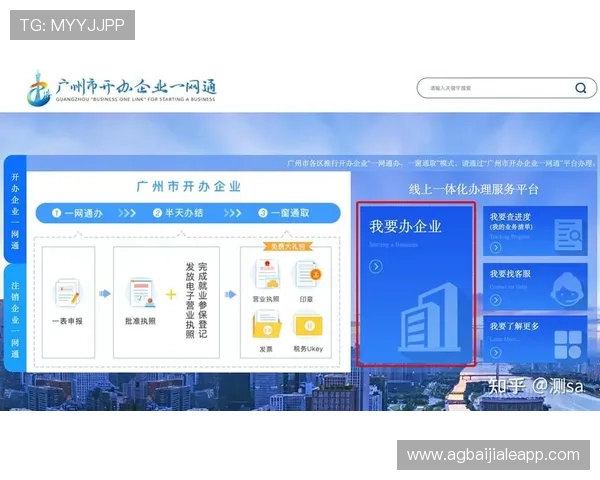Click step 1 一网通办 label
600x480 pixels.
point(77,213)
